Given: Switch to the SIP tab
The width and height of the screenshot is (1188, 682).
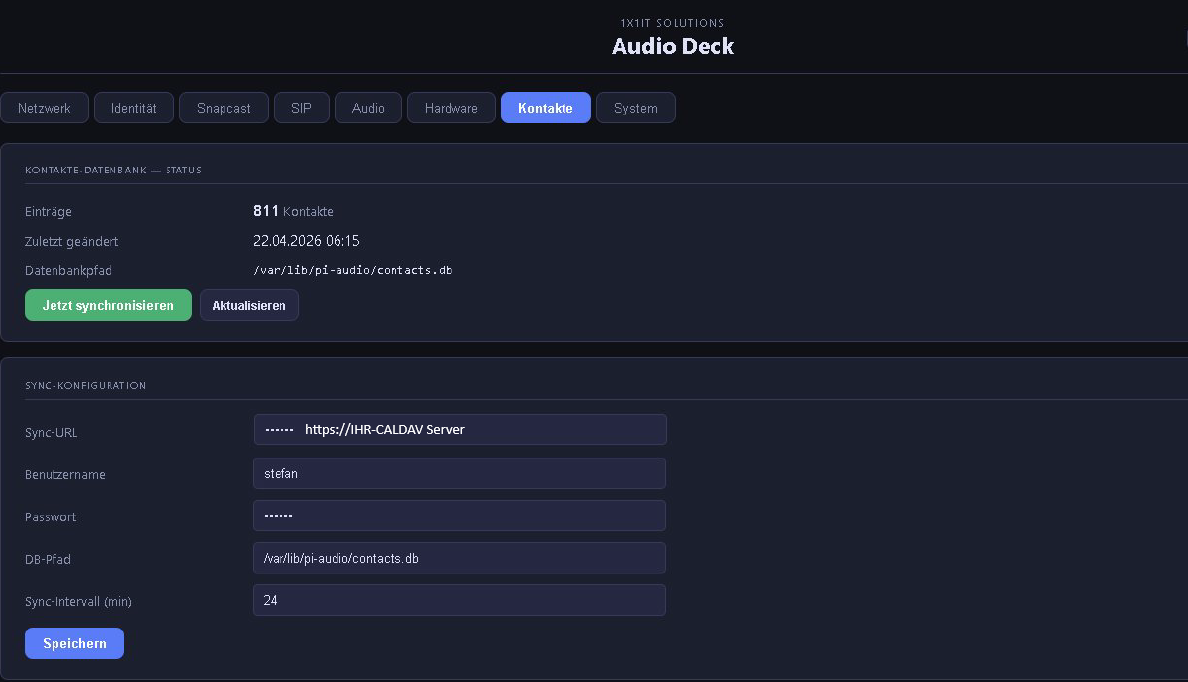Looking at the screenshot, I should tap(301, 107).
